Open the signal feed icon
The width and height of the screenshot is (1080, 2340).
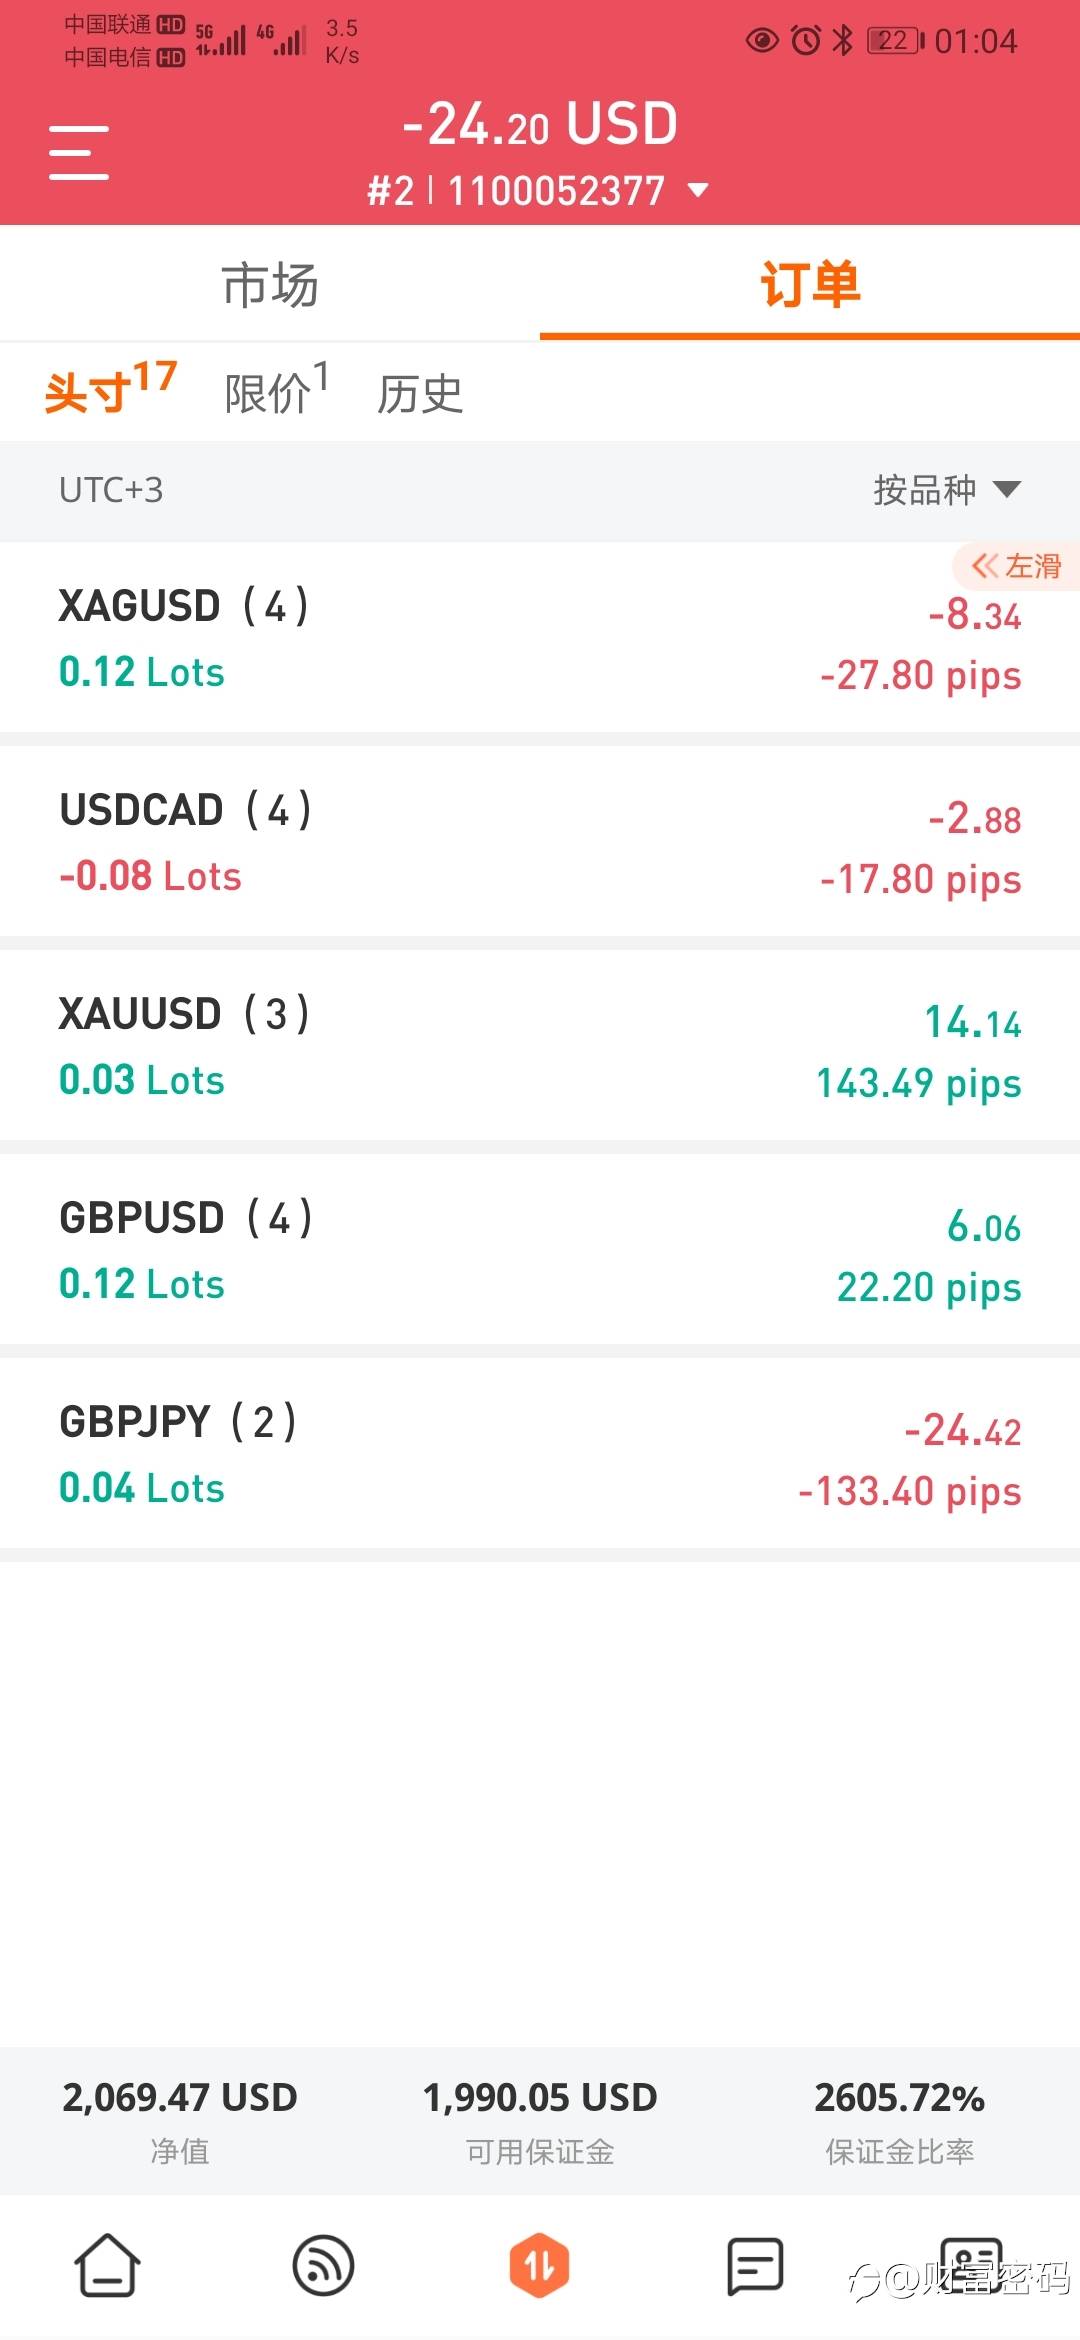click(323, 2265)
